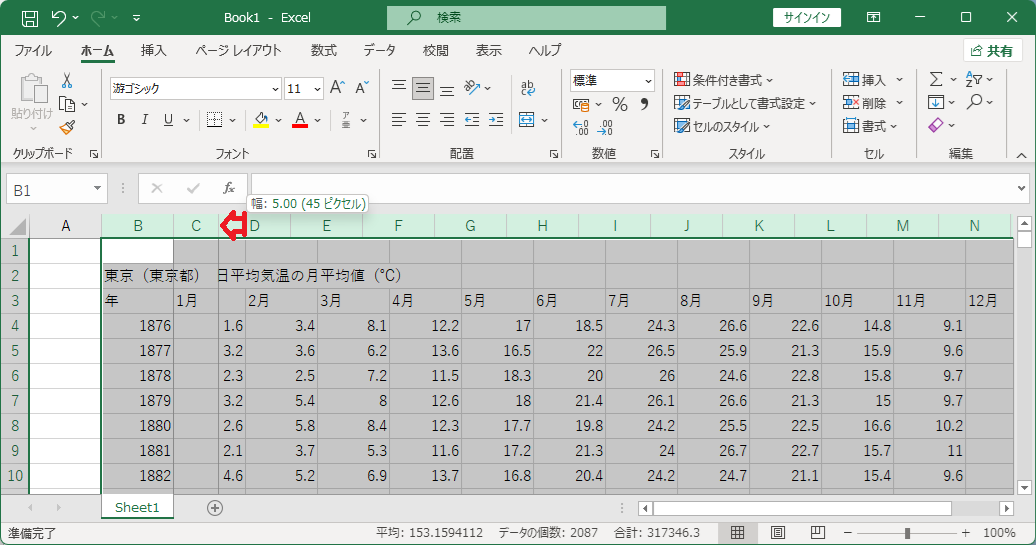Open the fill color dropdown arrow
Screen dimensions: 1036x545
pos(279,120)
